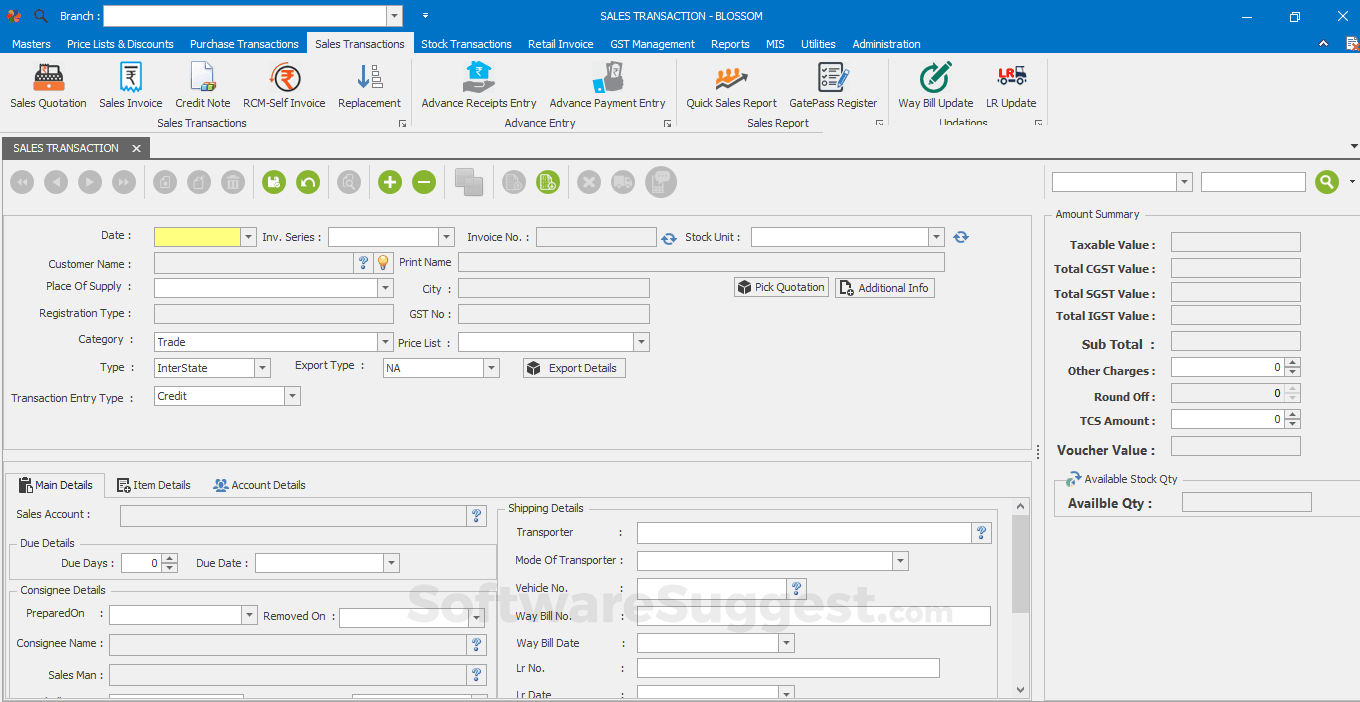Click the green plus add button
This screenshot has height=702, width=1360.
[390, 182]
